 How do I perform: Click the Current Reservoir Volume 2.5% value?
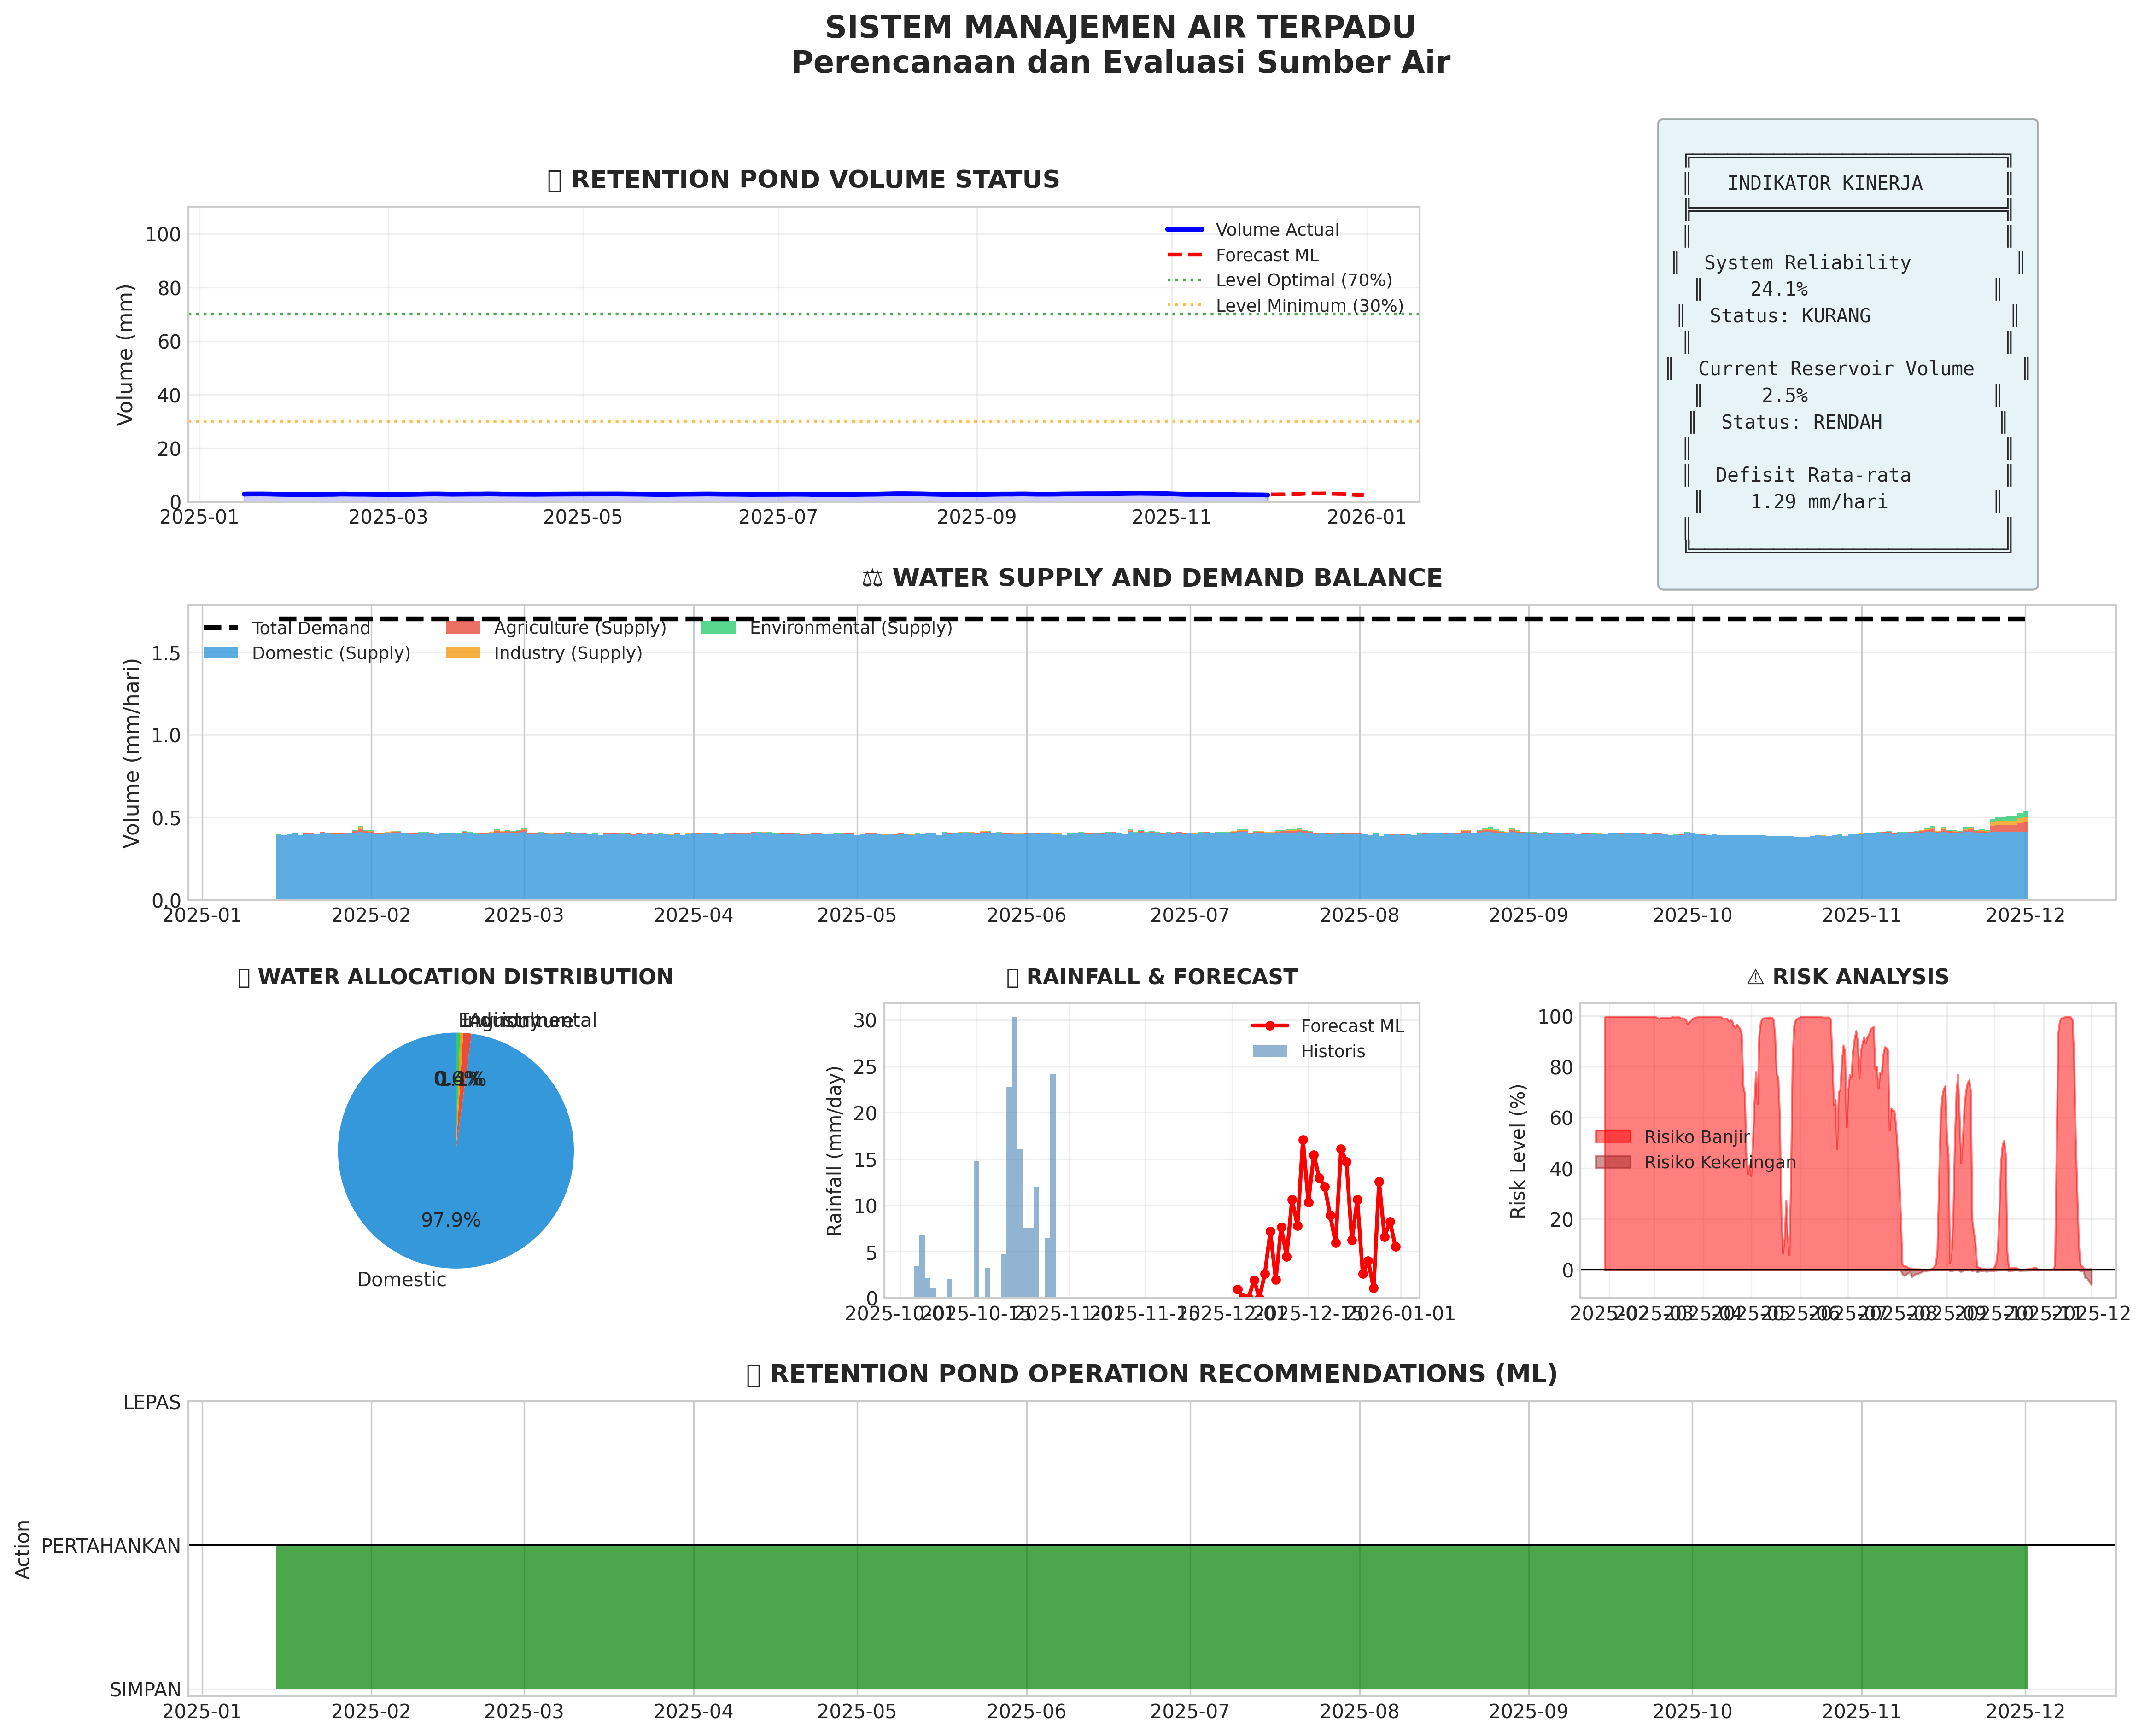[1784, 395]
